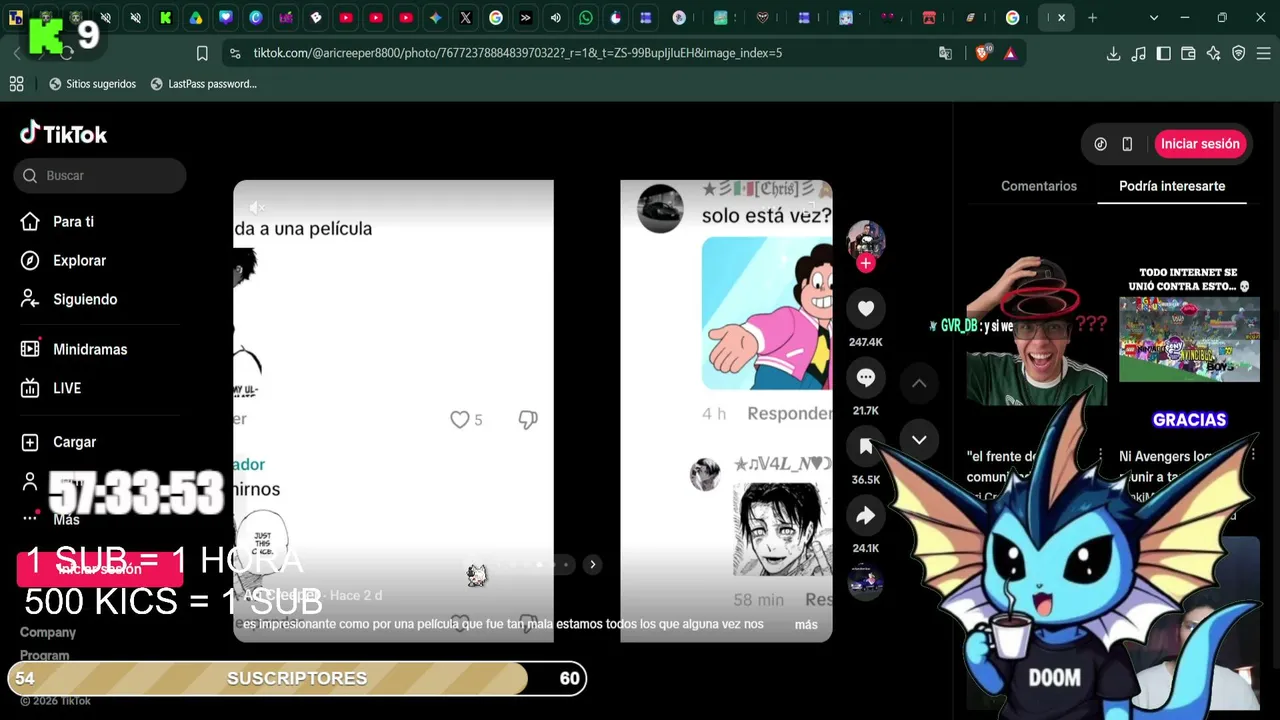1280x720 pixels.
Task: Open the media playlist music-note icon
Action: click(x=1138, y=53)
